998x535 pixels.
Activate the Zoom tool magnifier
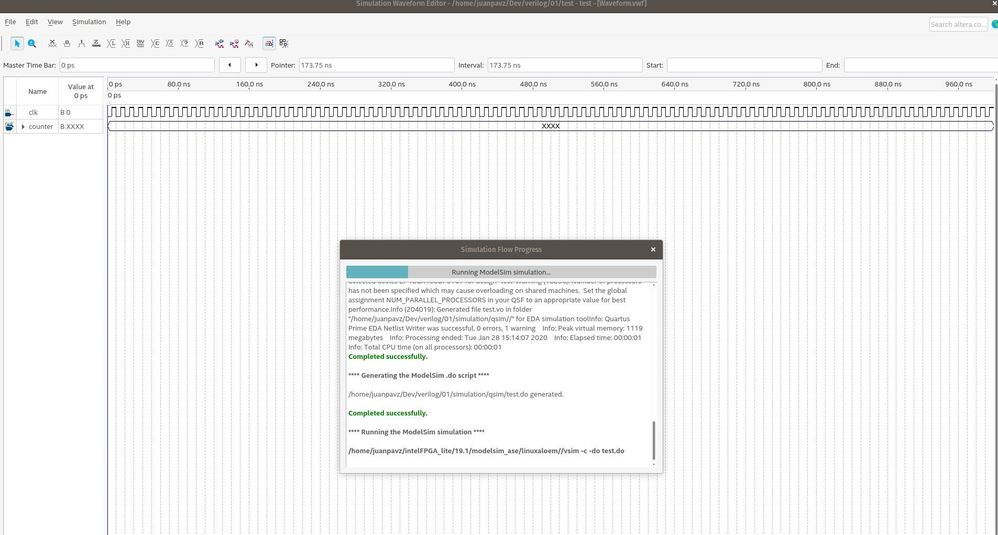(x=32, y=43)
